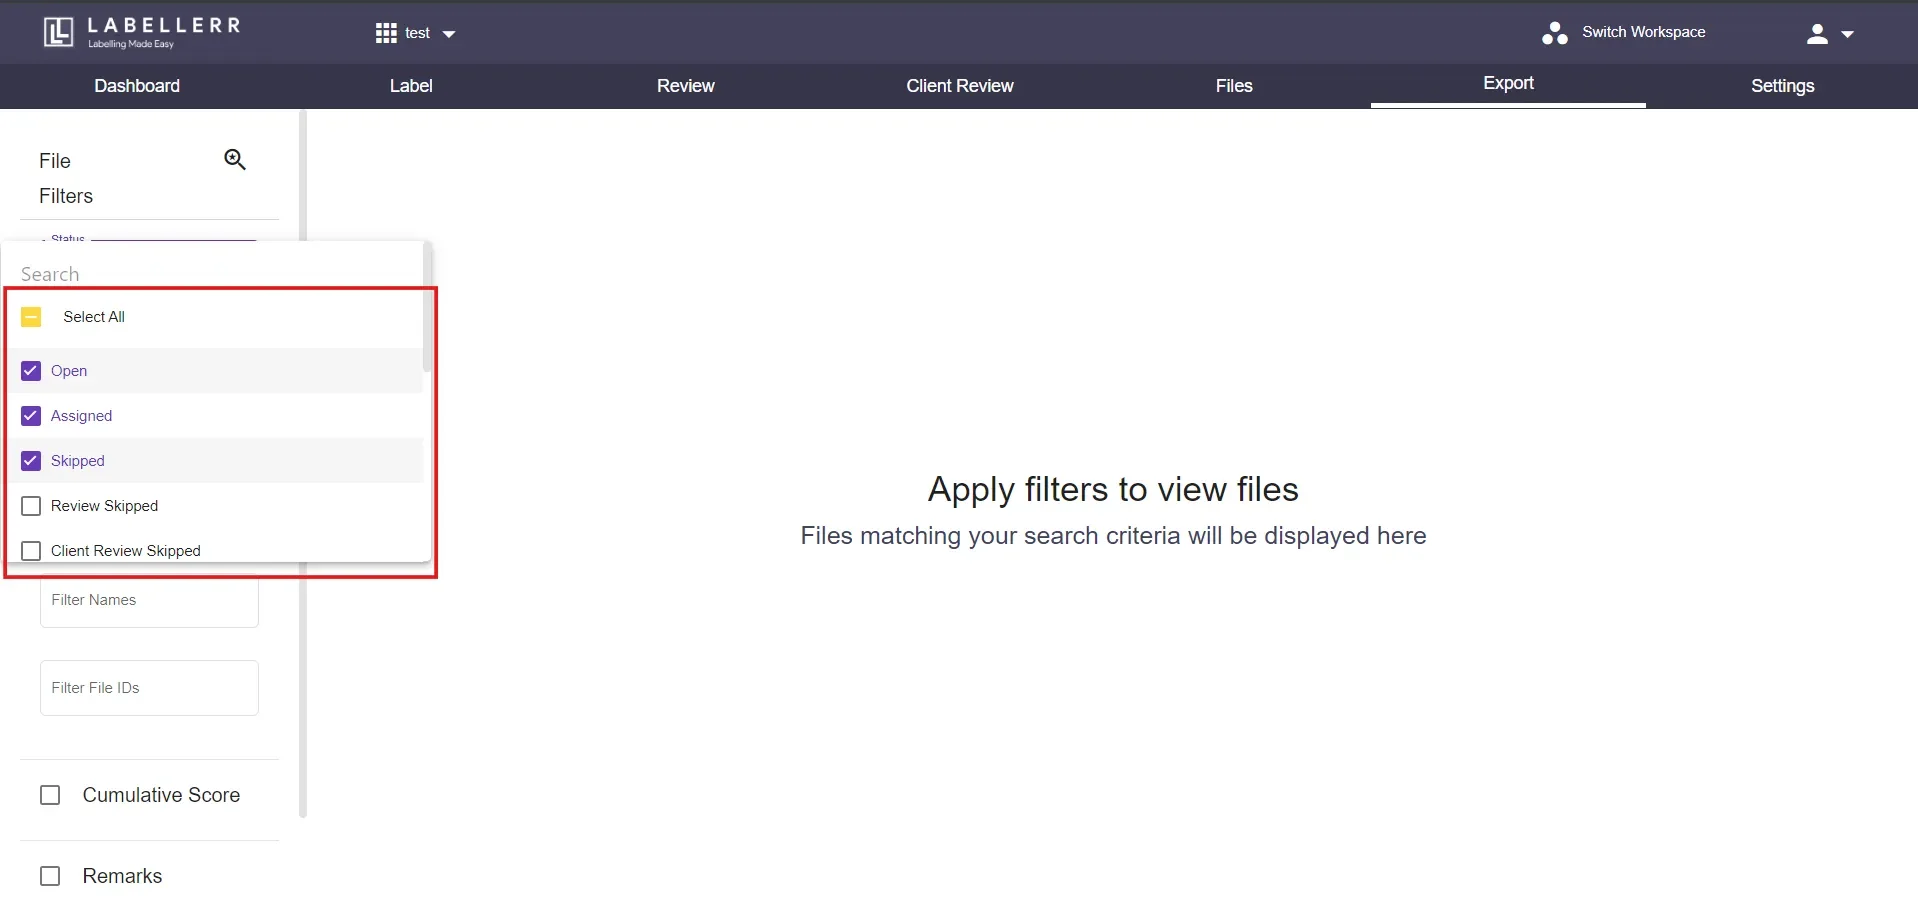Expand the user account dropdown arrow
Image resolution: width=1918 pixels, height=908 pixels.
click(x=1847, y=34)
